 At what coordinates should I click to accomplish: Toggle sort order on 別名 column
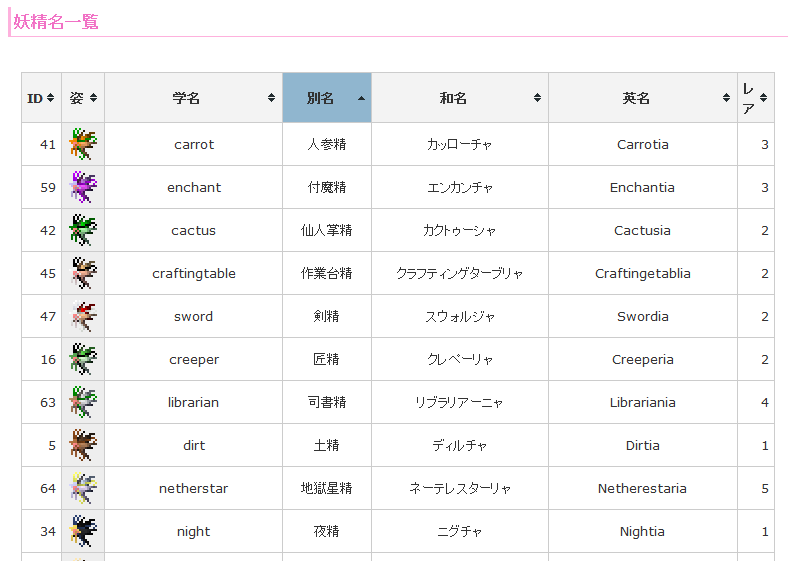tap(326, 98)
